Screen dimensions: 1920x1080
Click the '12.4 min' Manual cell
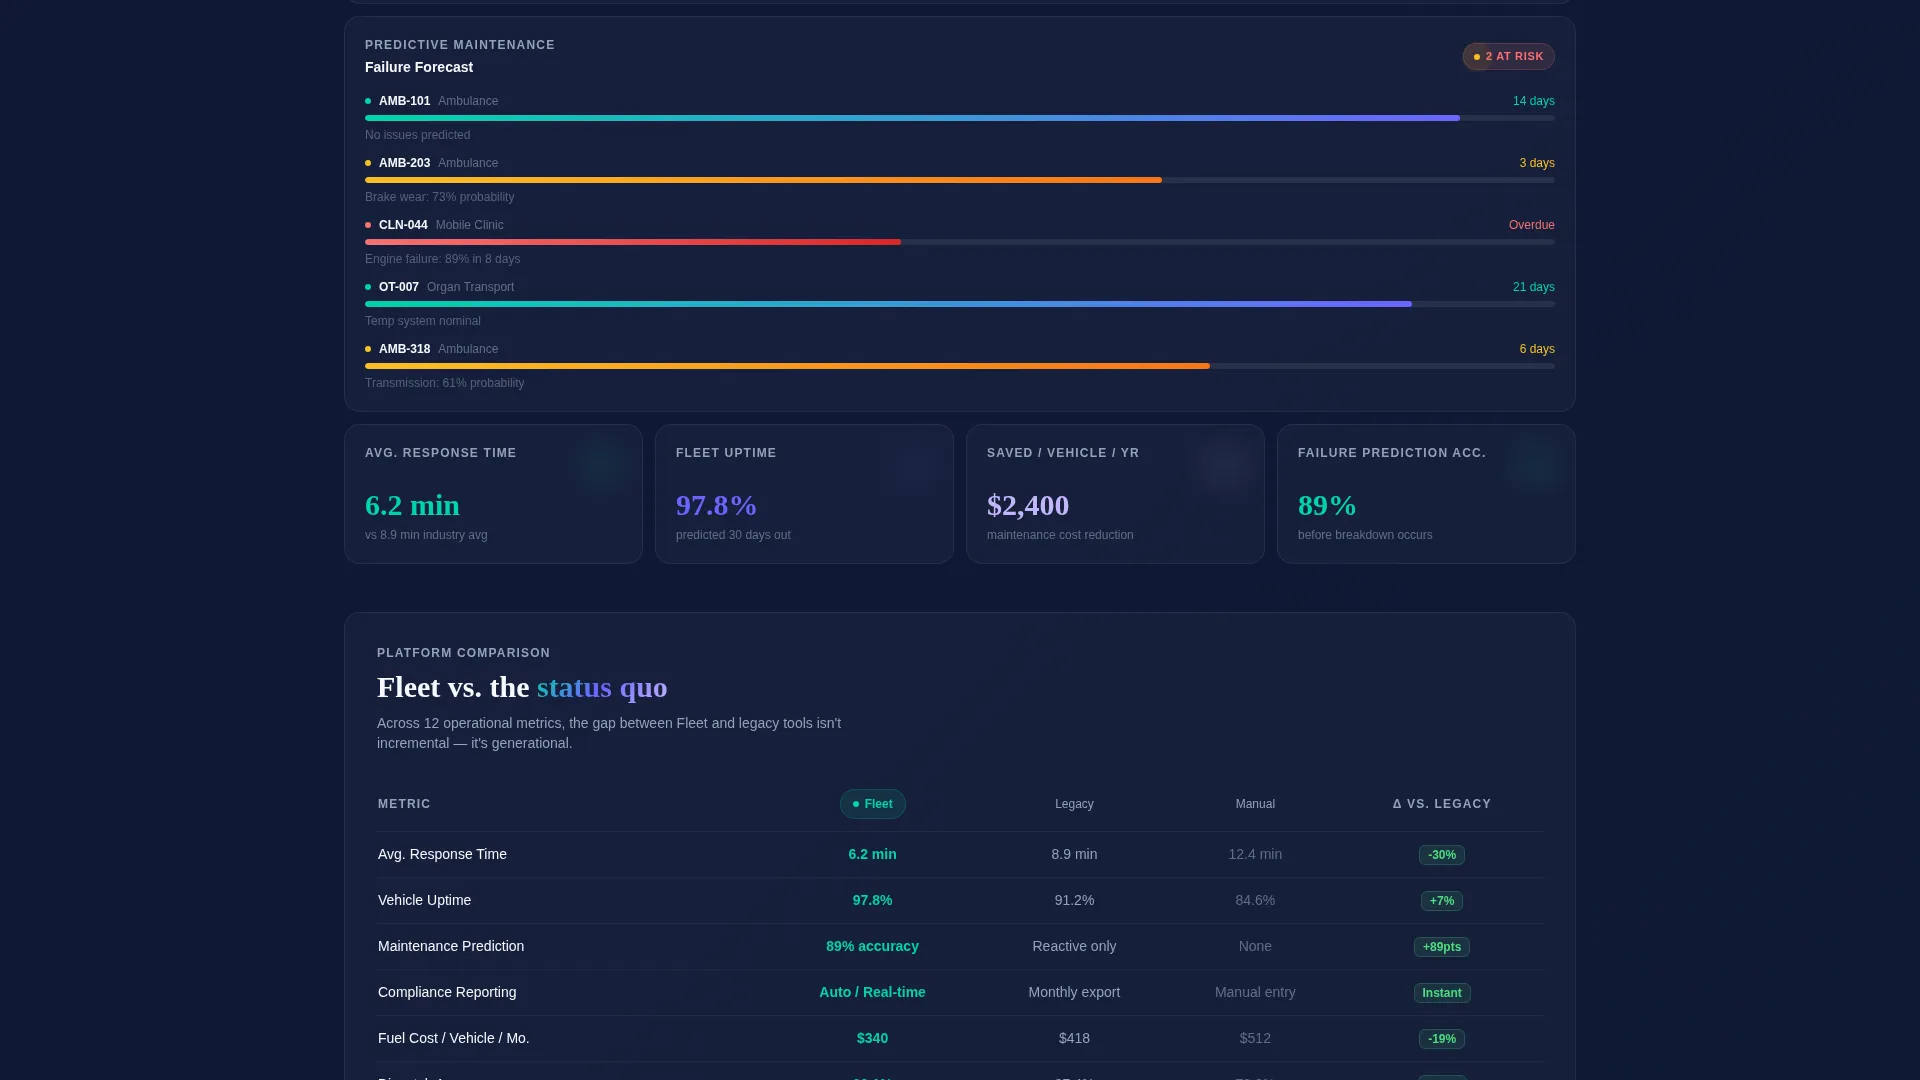pos(1255,854)
